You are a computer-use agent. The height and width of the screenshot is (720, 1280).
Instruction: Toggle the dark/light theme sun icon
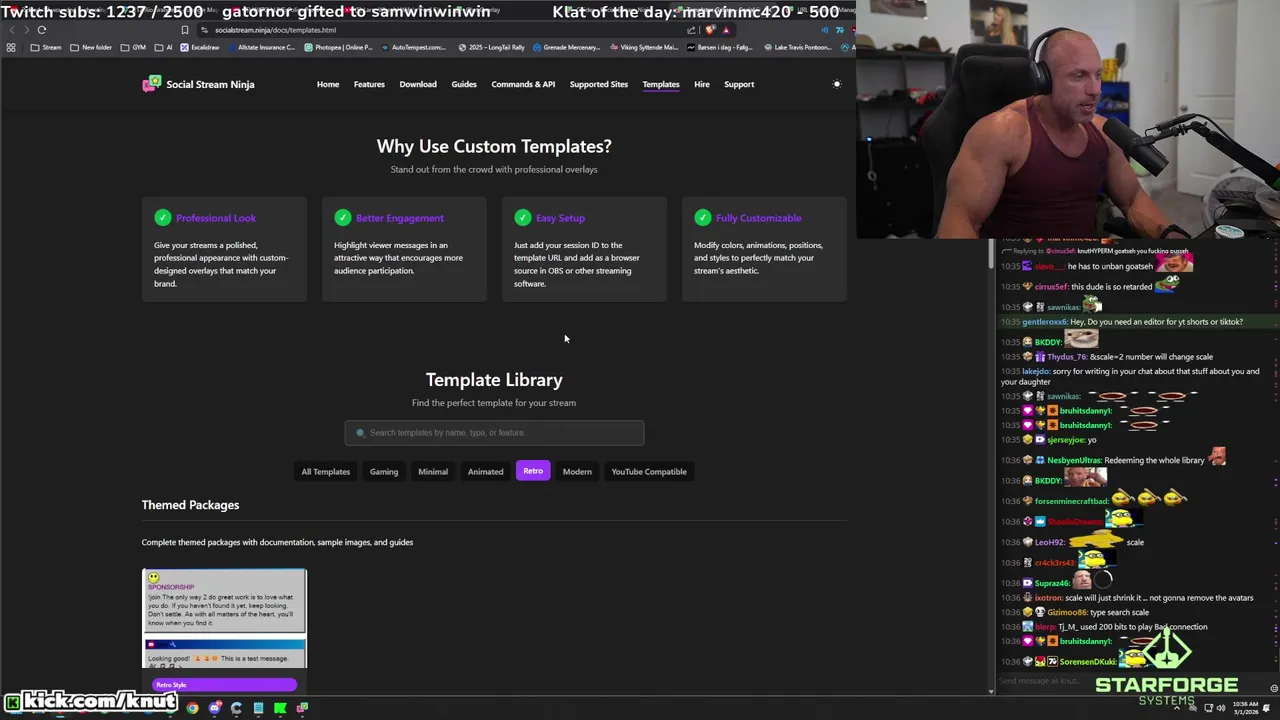point(837,84)
